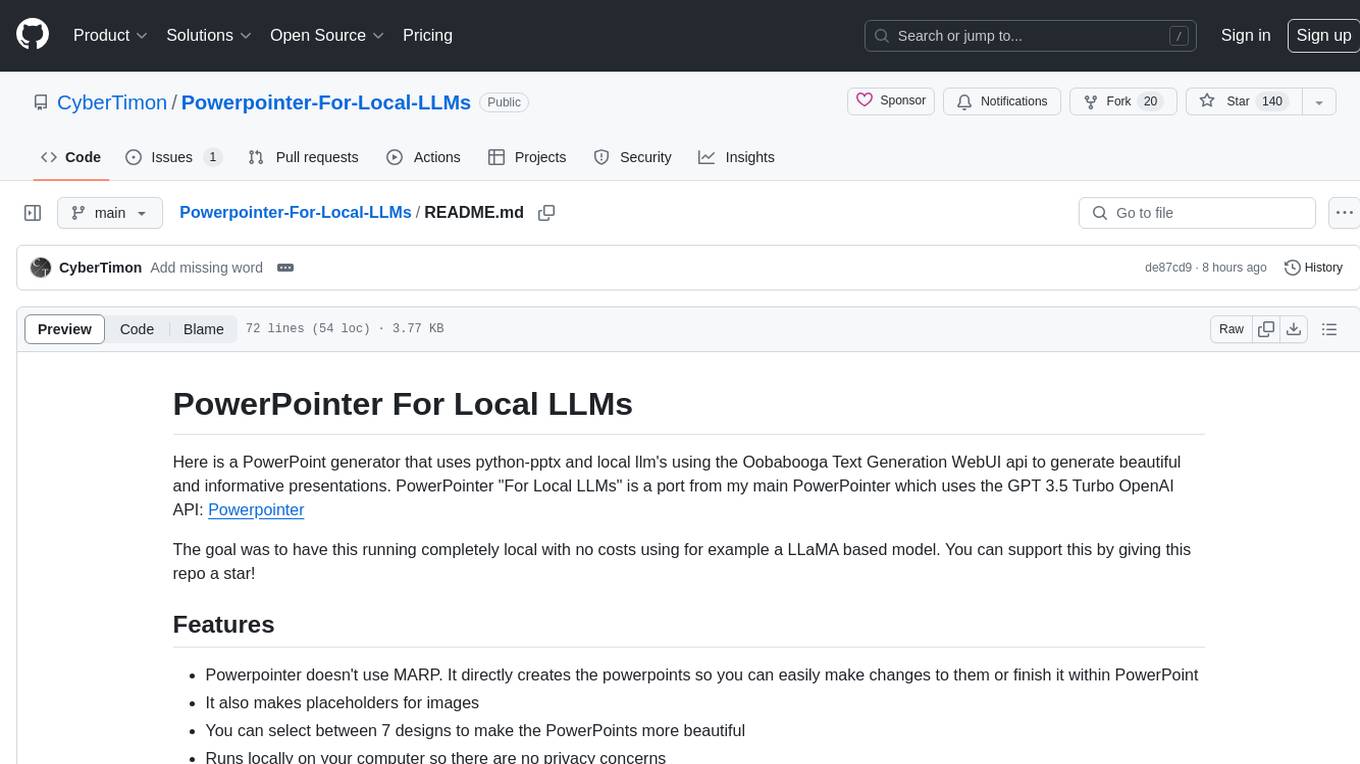1360x764 pixels.
Task: Click the PowerPointer For Local LLMs heading
Action: tap(403, 404)
